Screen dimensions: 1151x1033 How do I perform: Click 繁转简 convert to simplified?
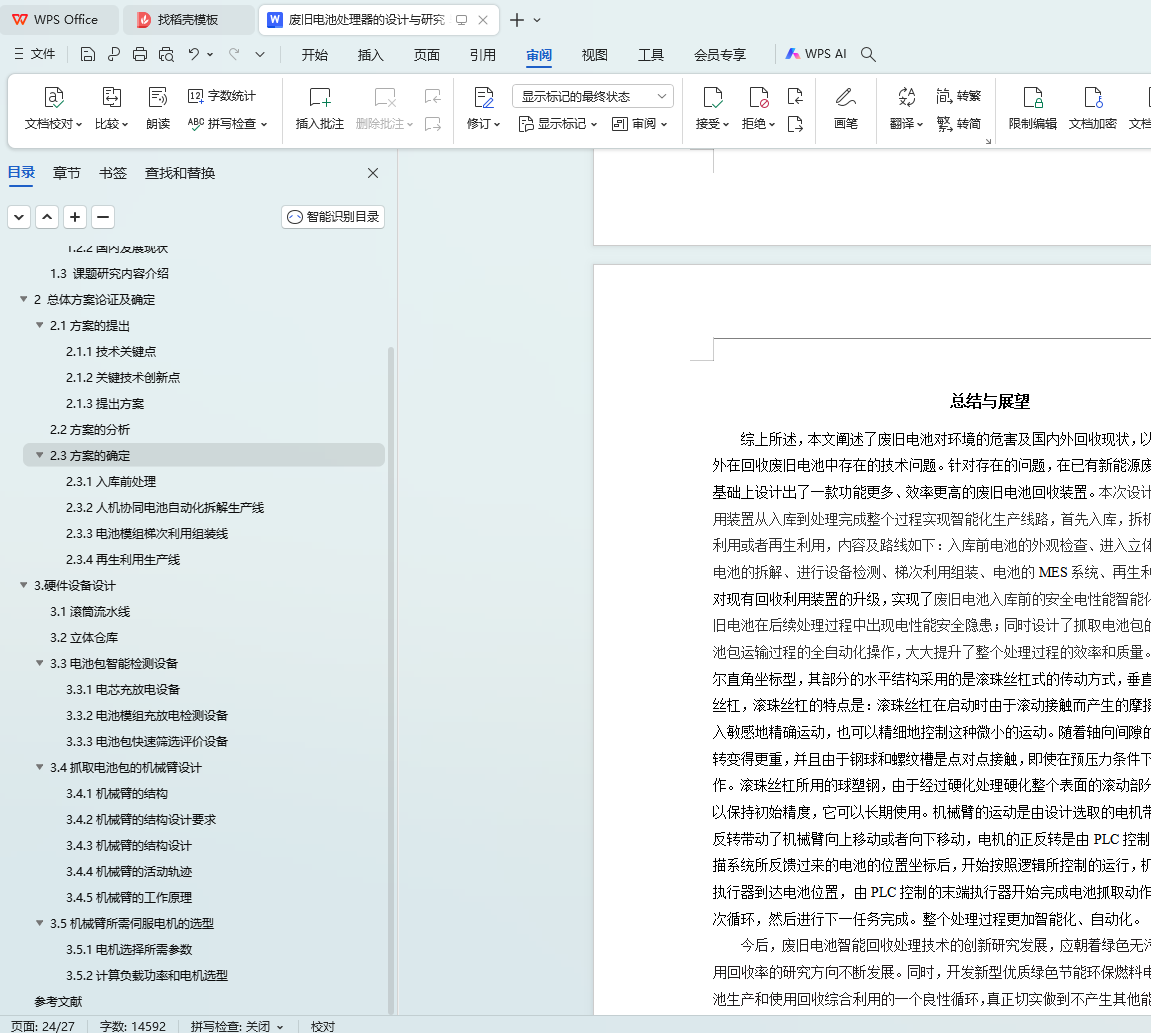click(x=959, y=123)
